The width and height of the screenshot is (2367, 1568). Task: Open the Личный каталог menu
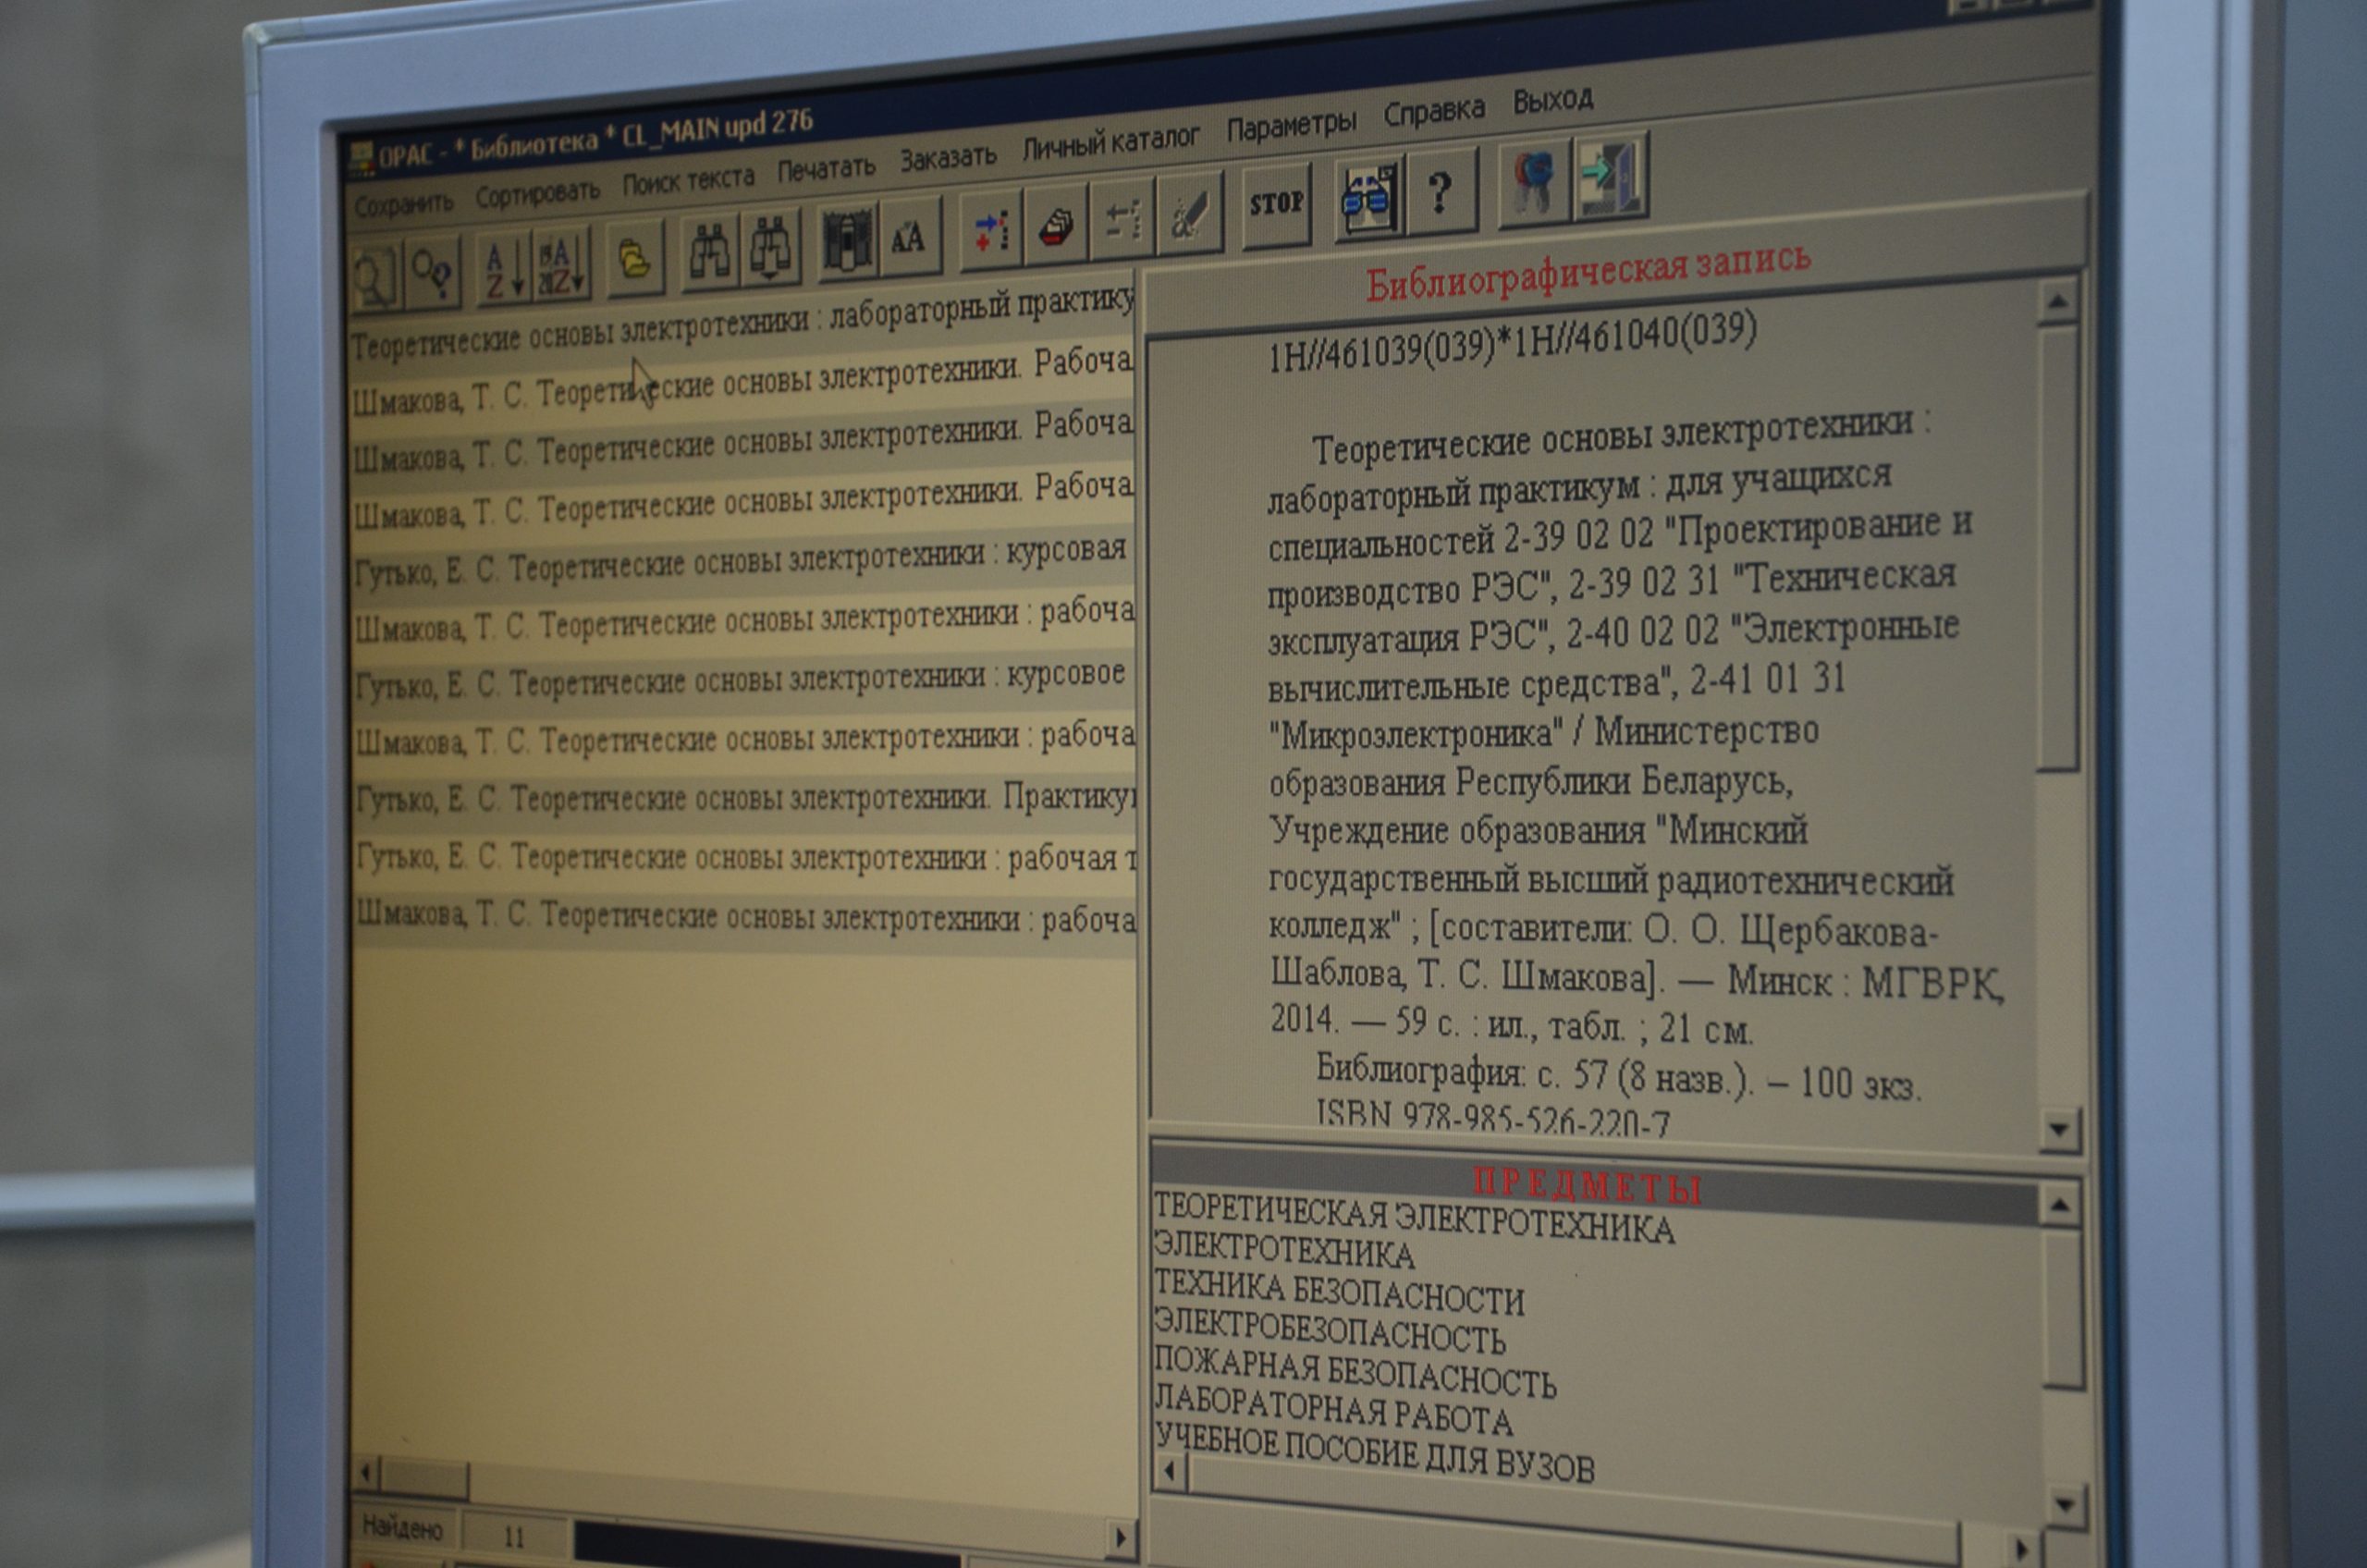click(1110, 144)
